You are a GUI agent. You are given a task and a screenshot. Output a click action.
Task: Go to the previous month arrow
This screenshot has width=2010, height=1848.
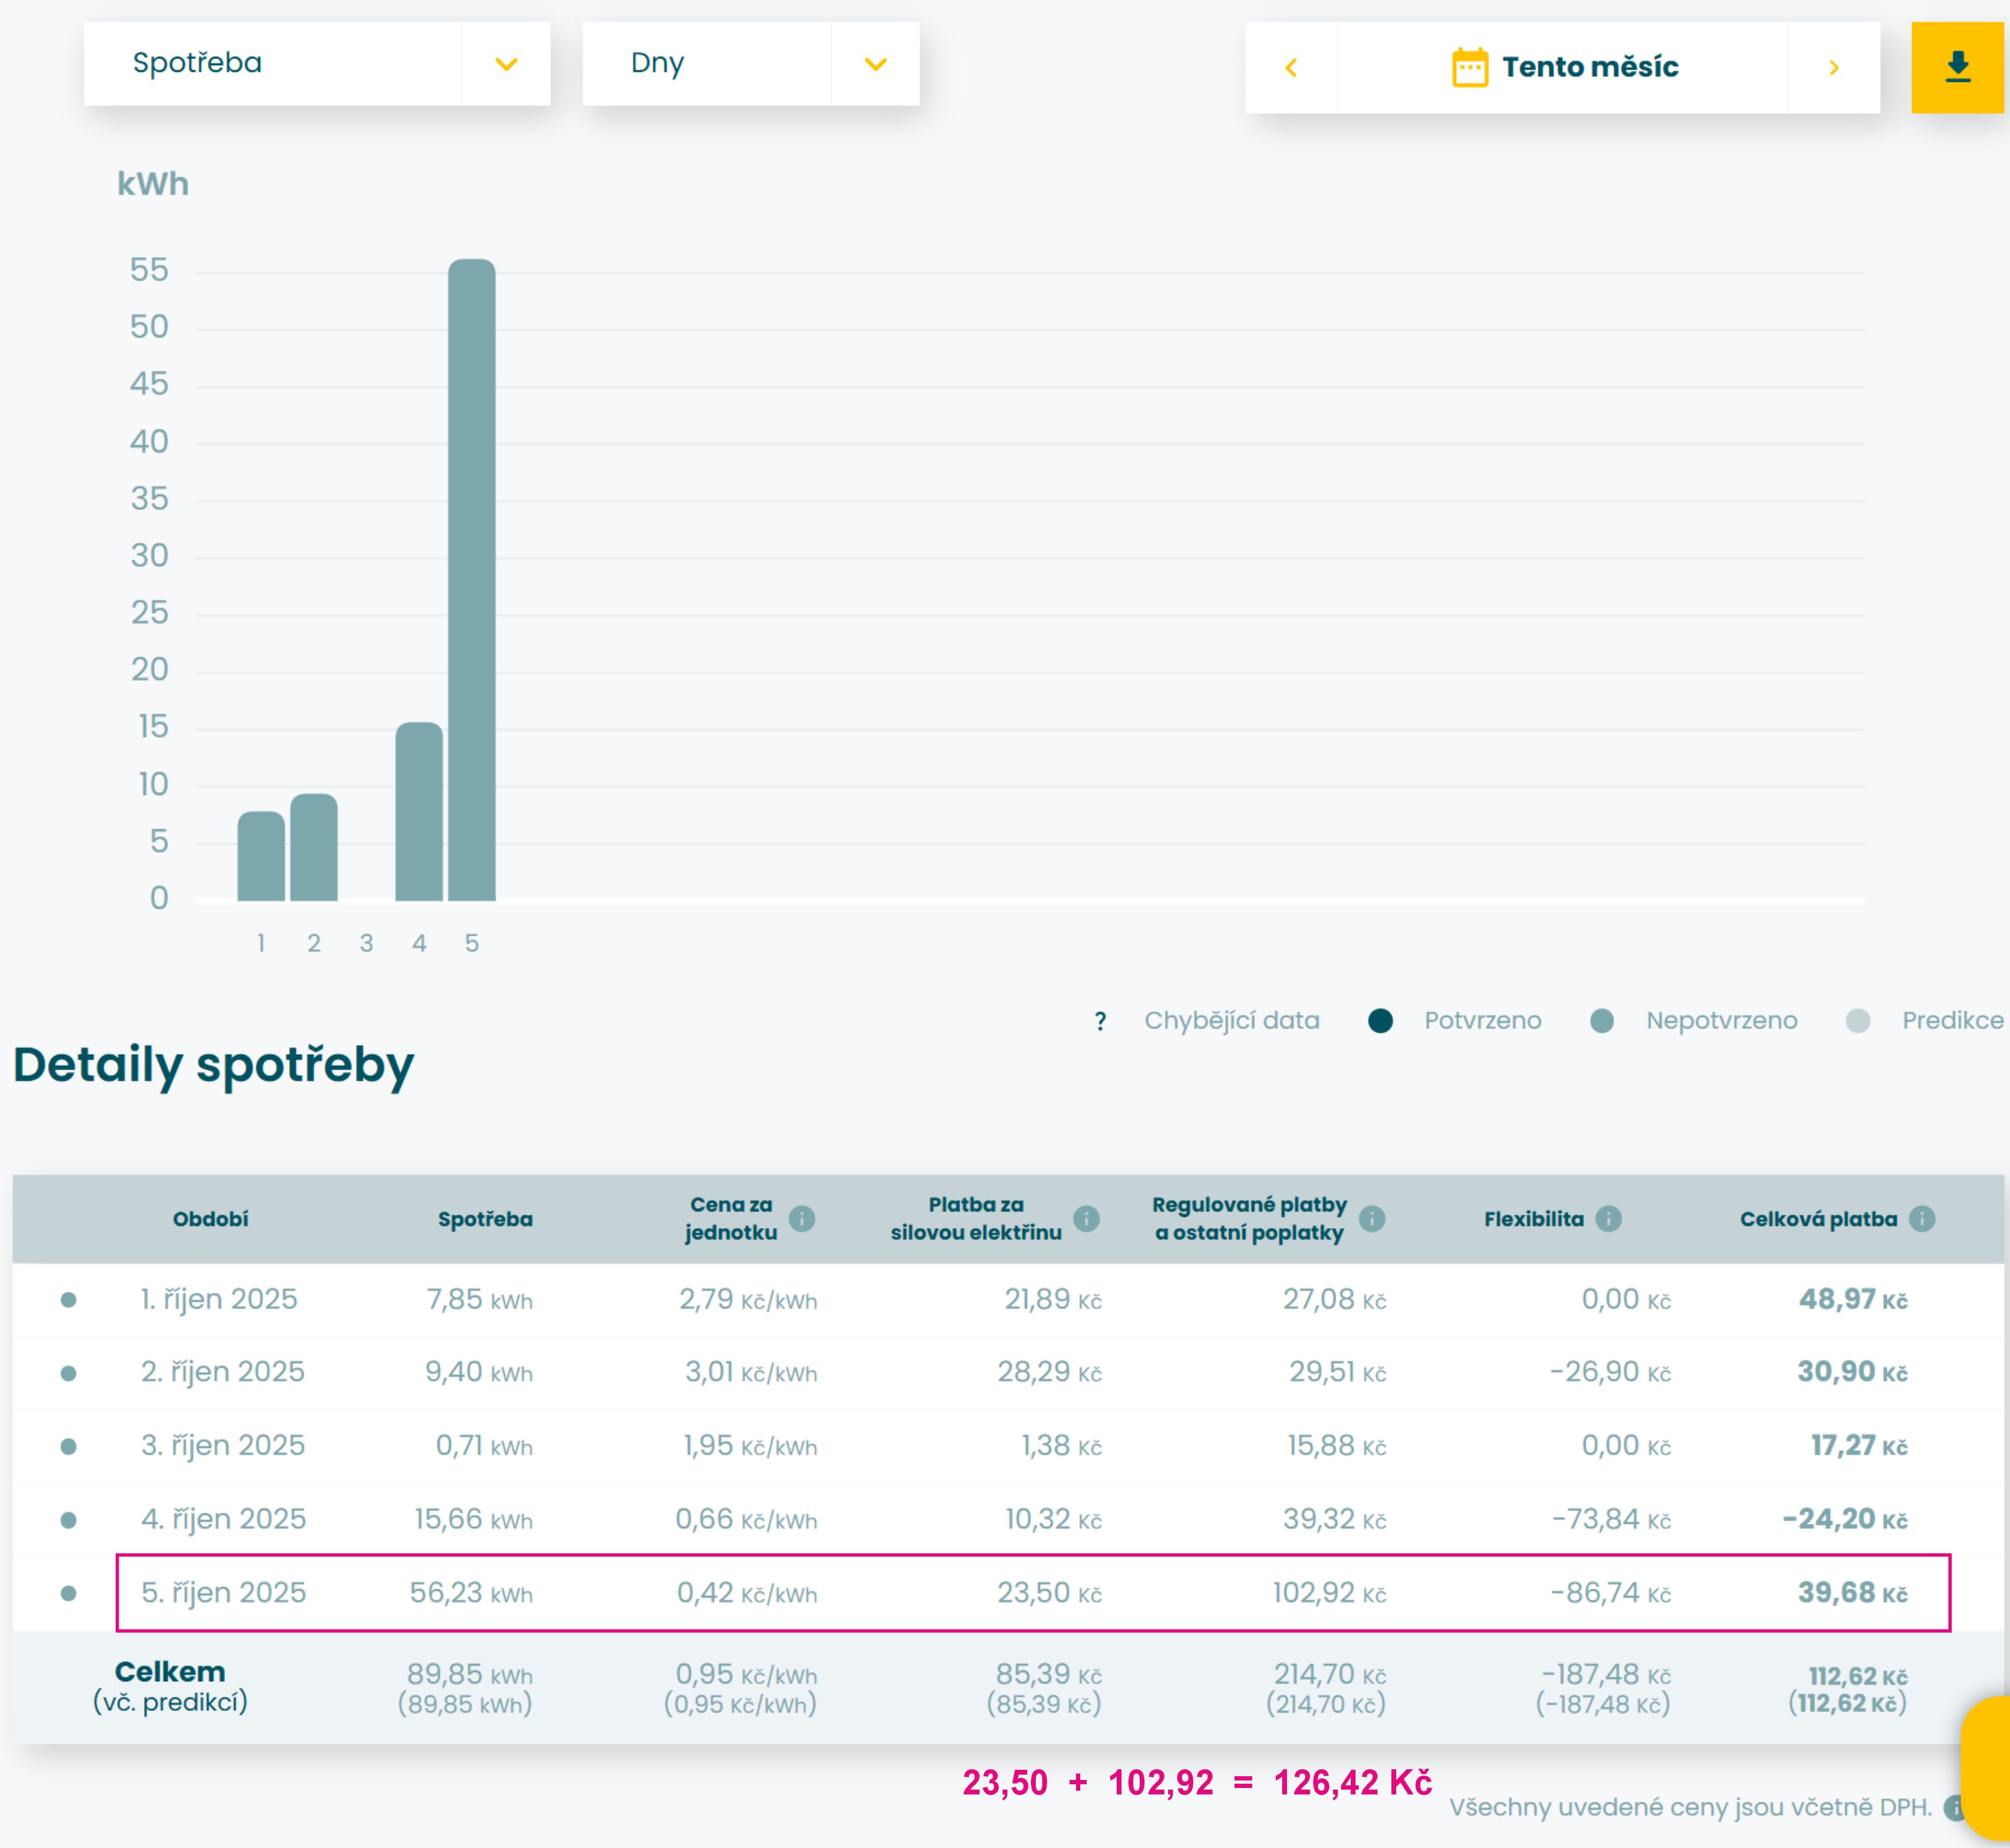tap(1291, 67)
